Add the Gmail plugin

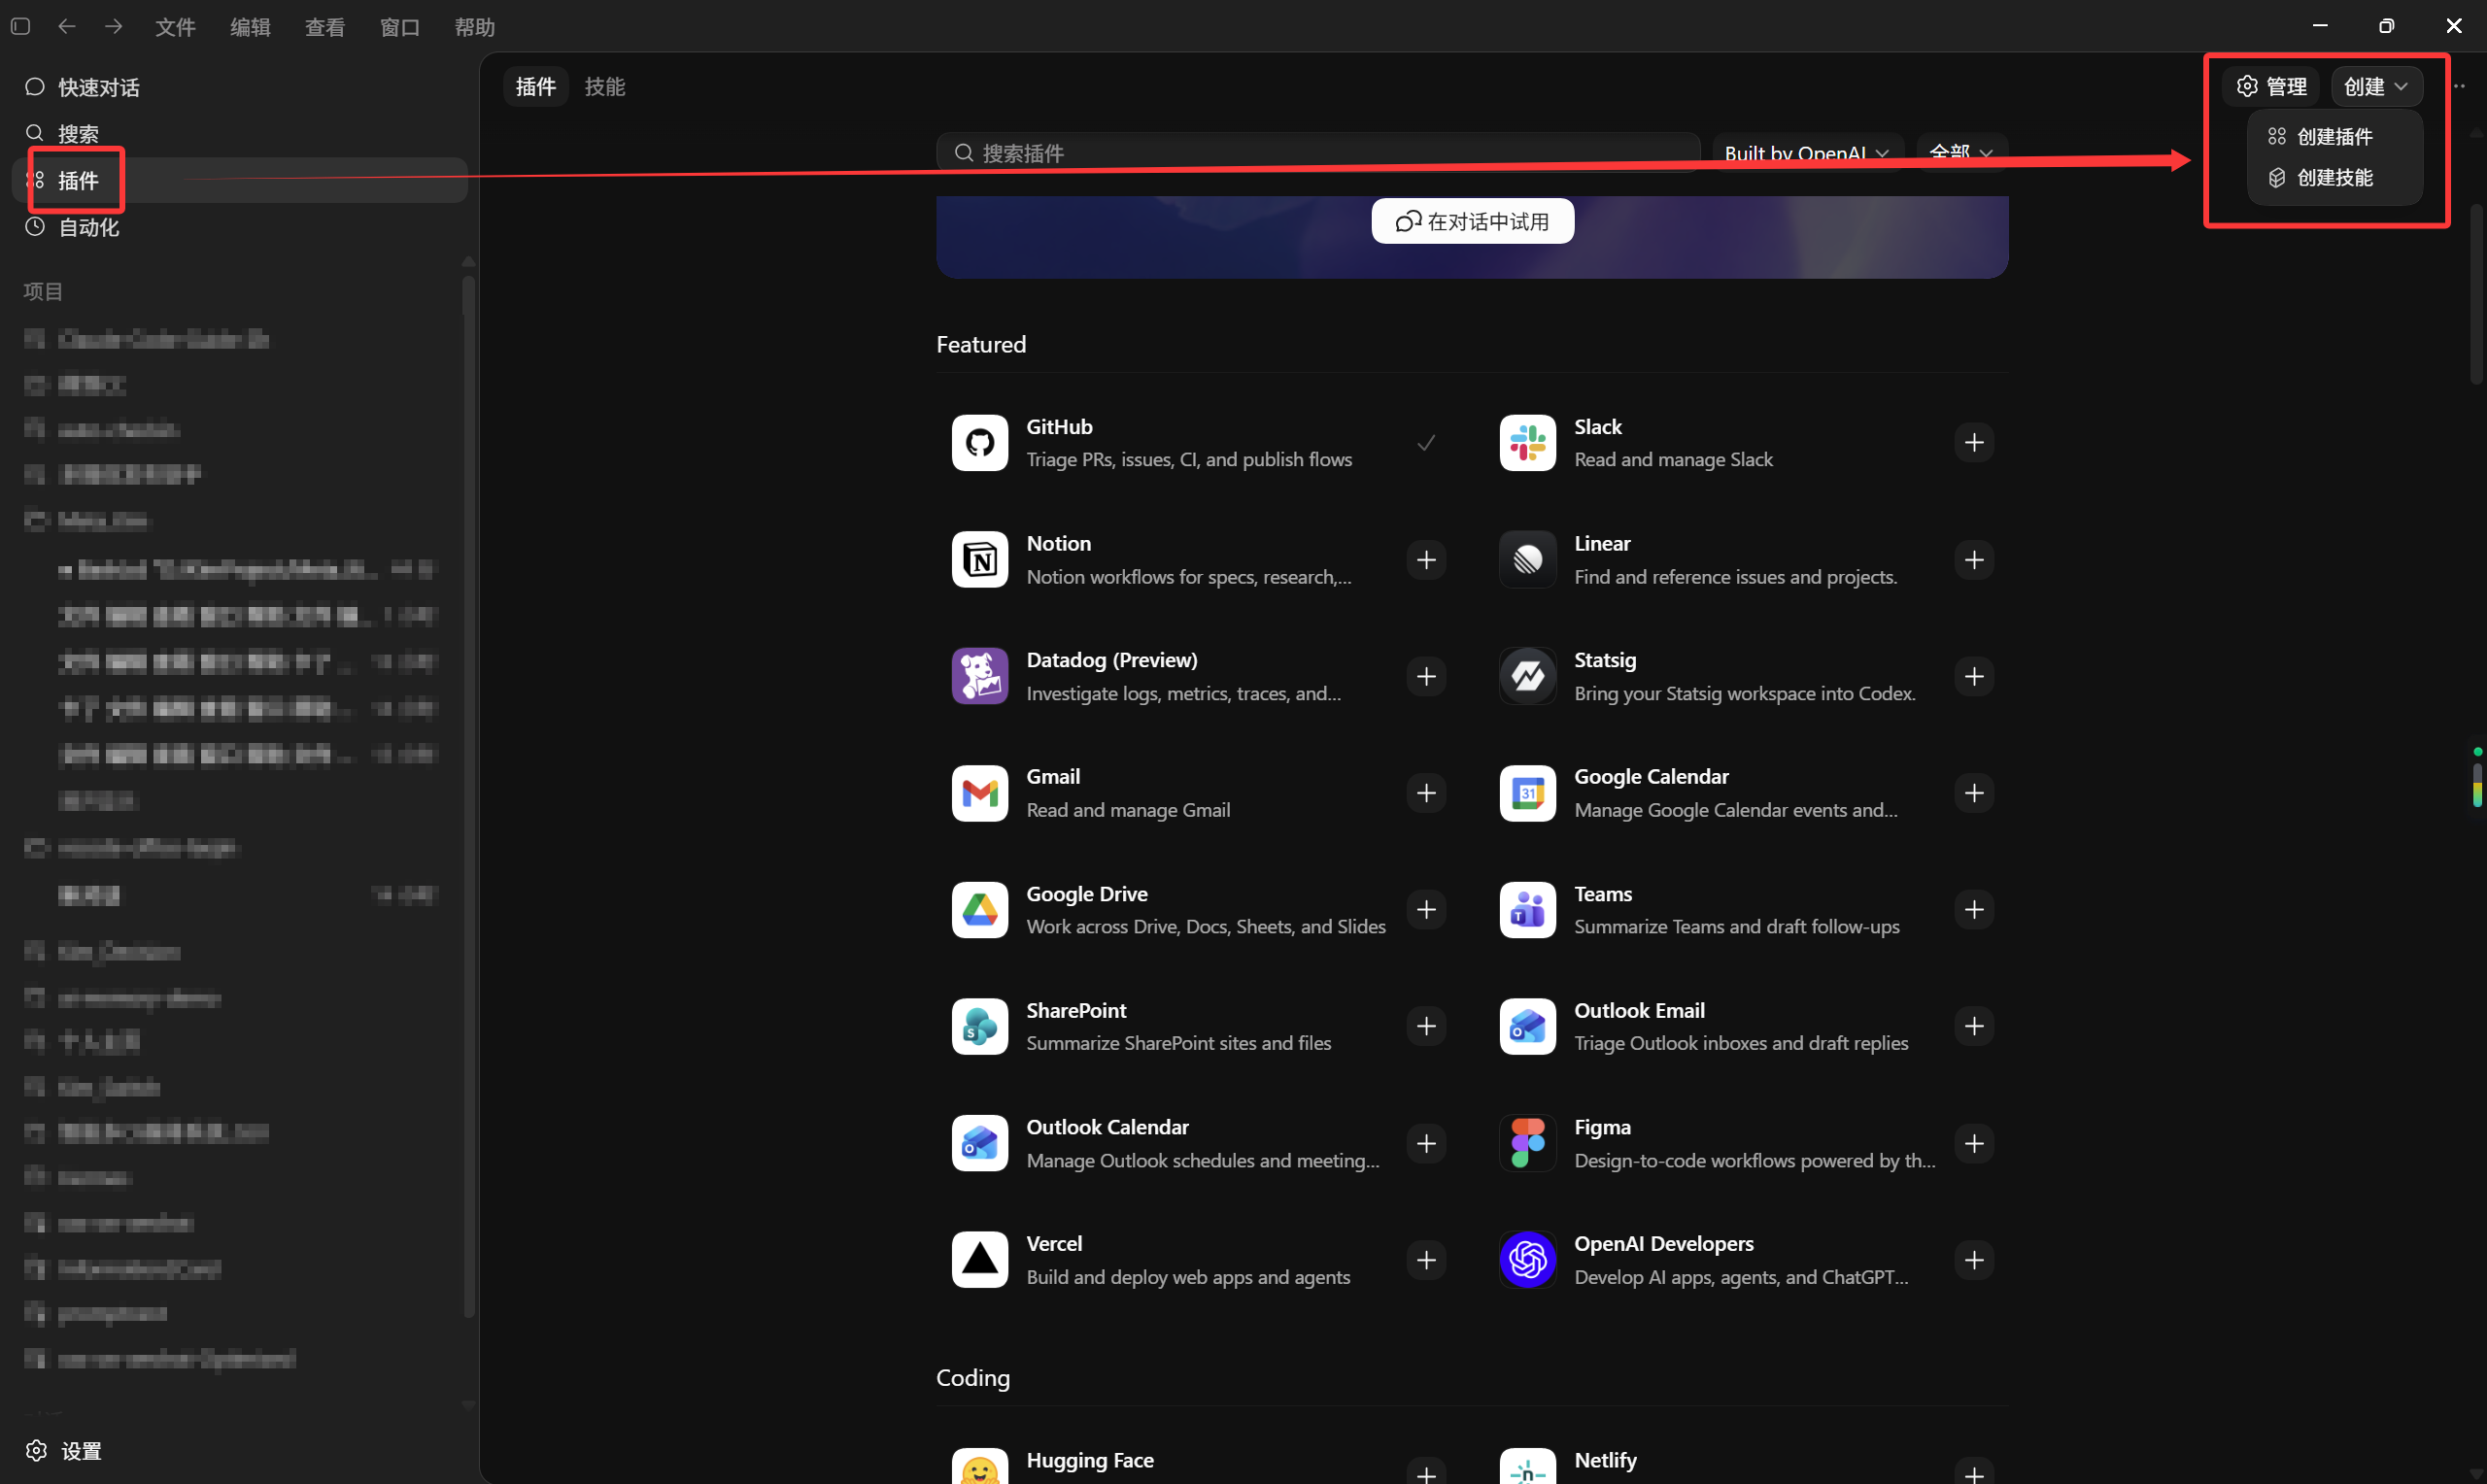click(1426, 793)
